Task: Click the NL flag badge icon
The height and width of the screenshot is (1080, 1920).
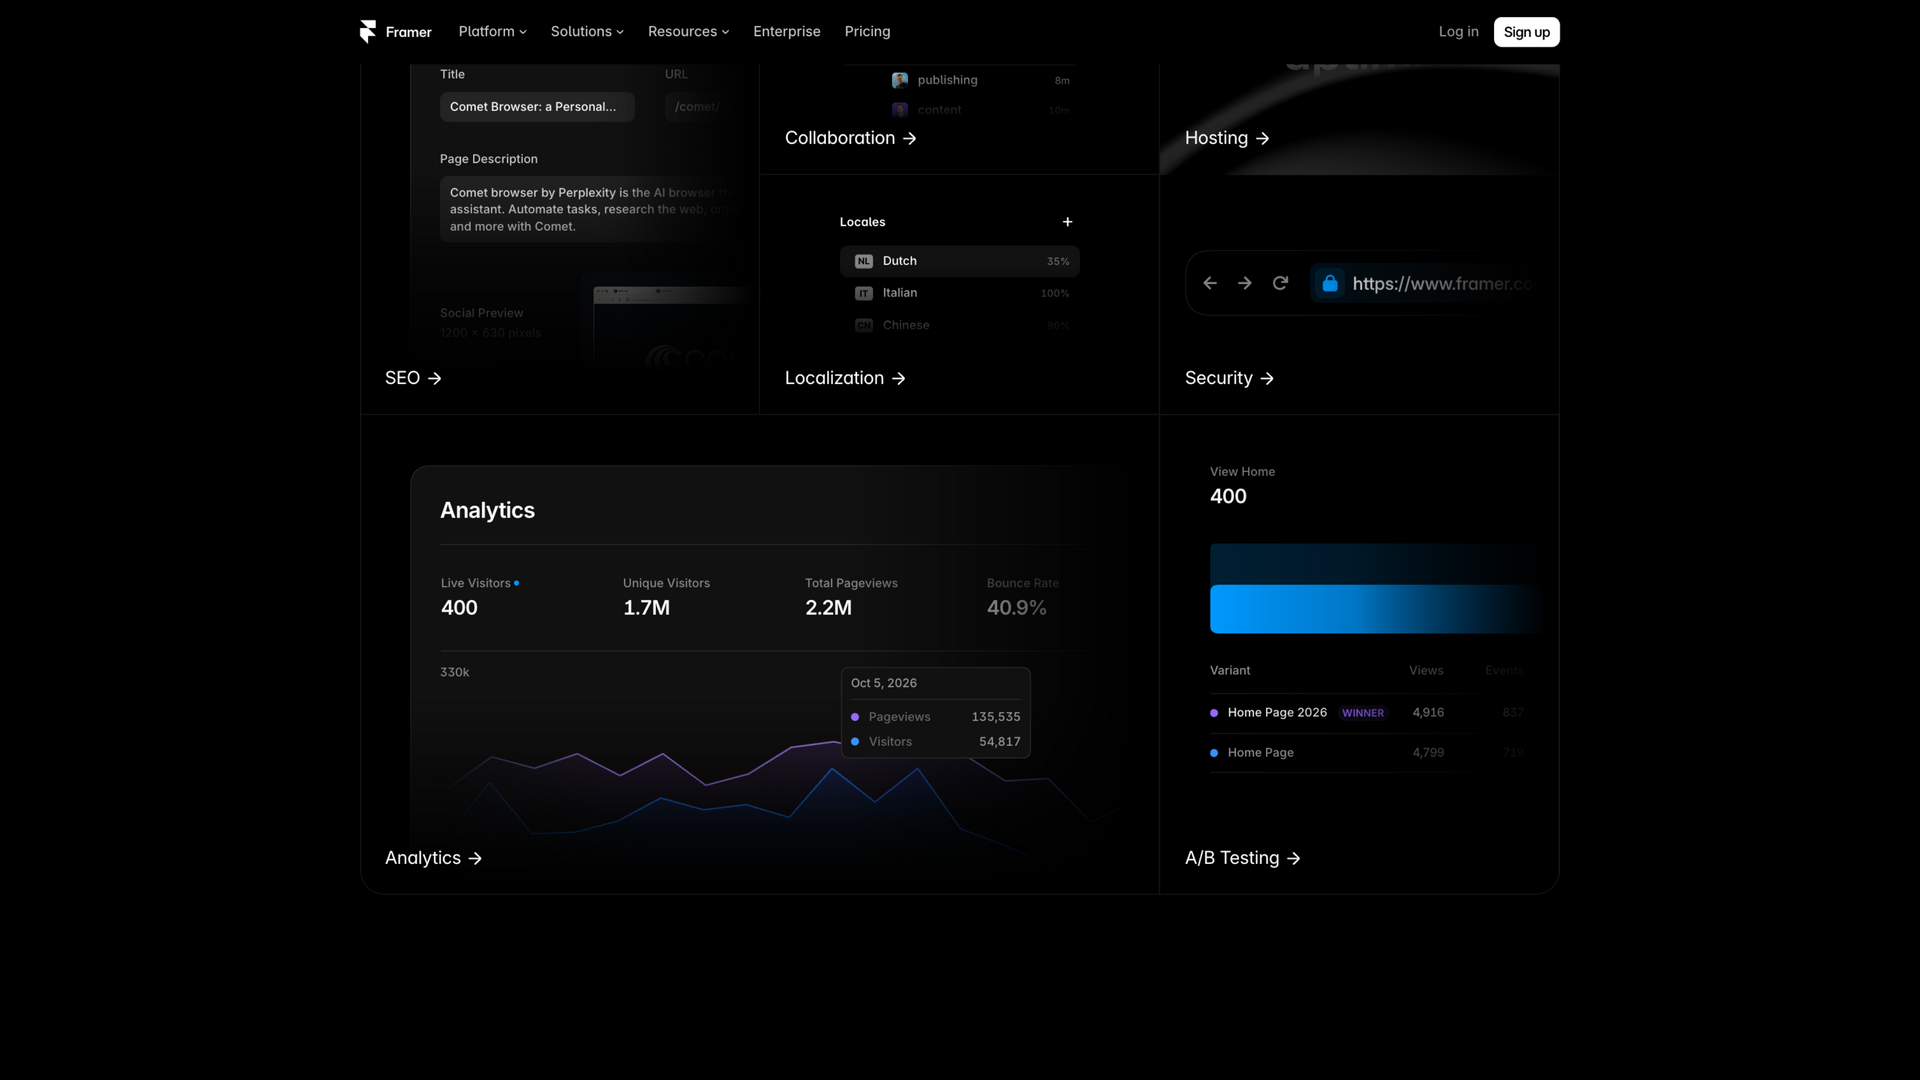Action: (864, 261)
